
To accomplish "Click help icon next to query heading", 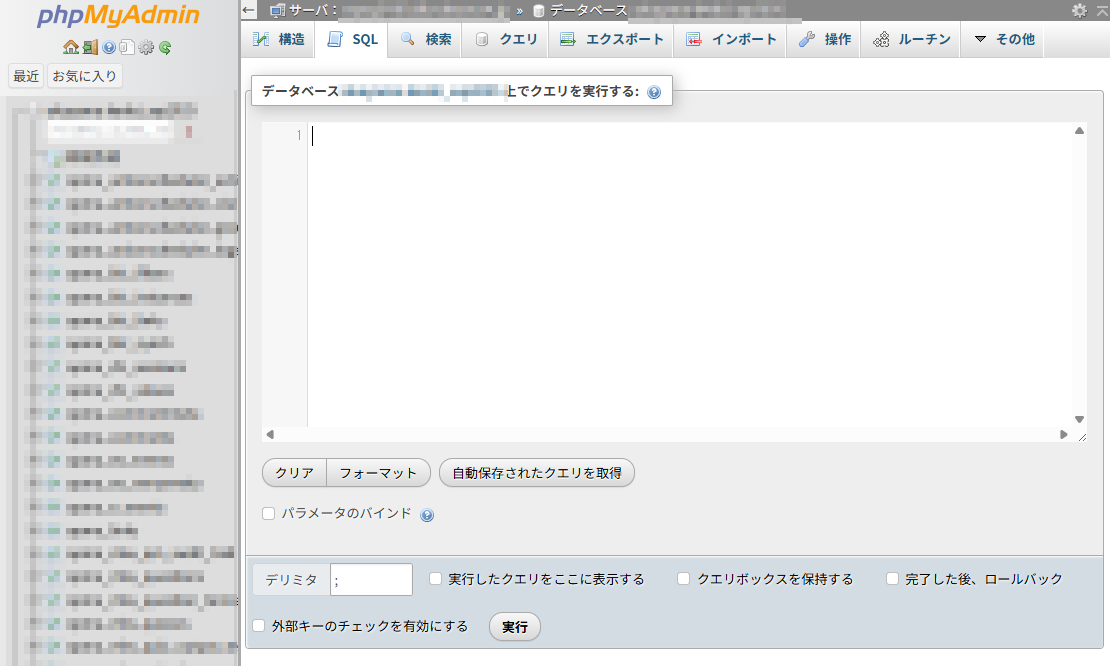I will [654, 92].
